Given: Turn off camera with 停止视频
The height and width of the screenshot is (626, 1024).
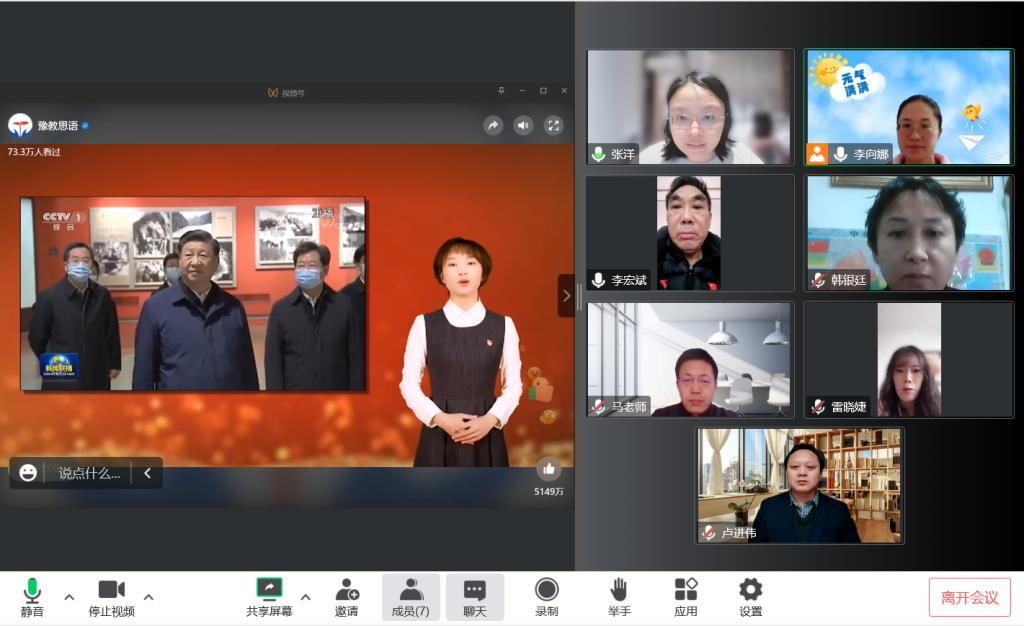Looking at the screenshot, I should click(x=111, y=597).
